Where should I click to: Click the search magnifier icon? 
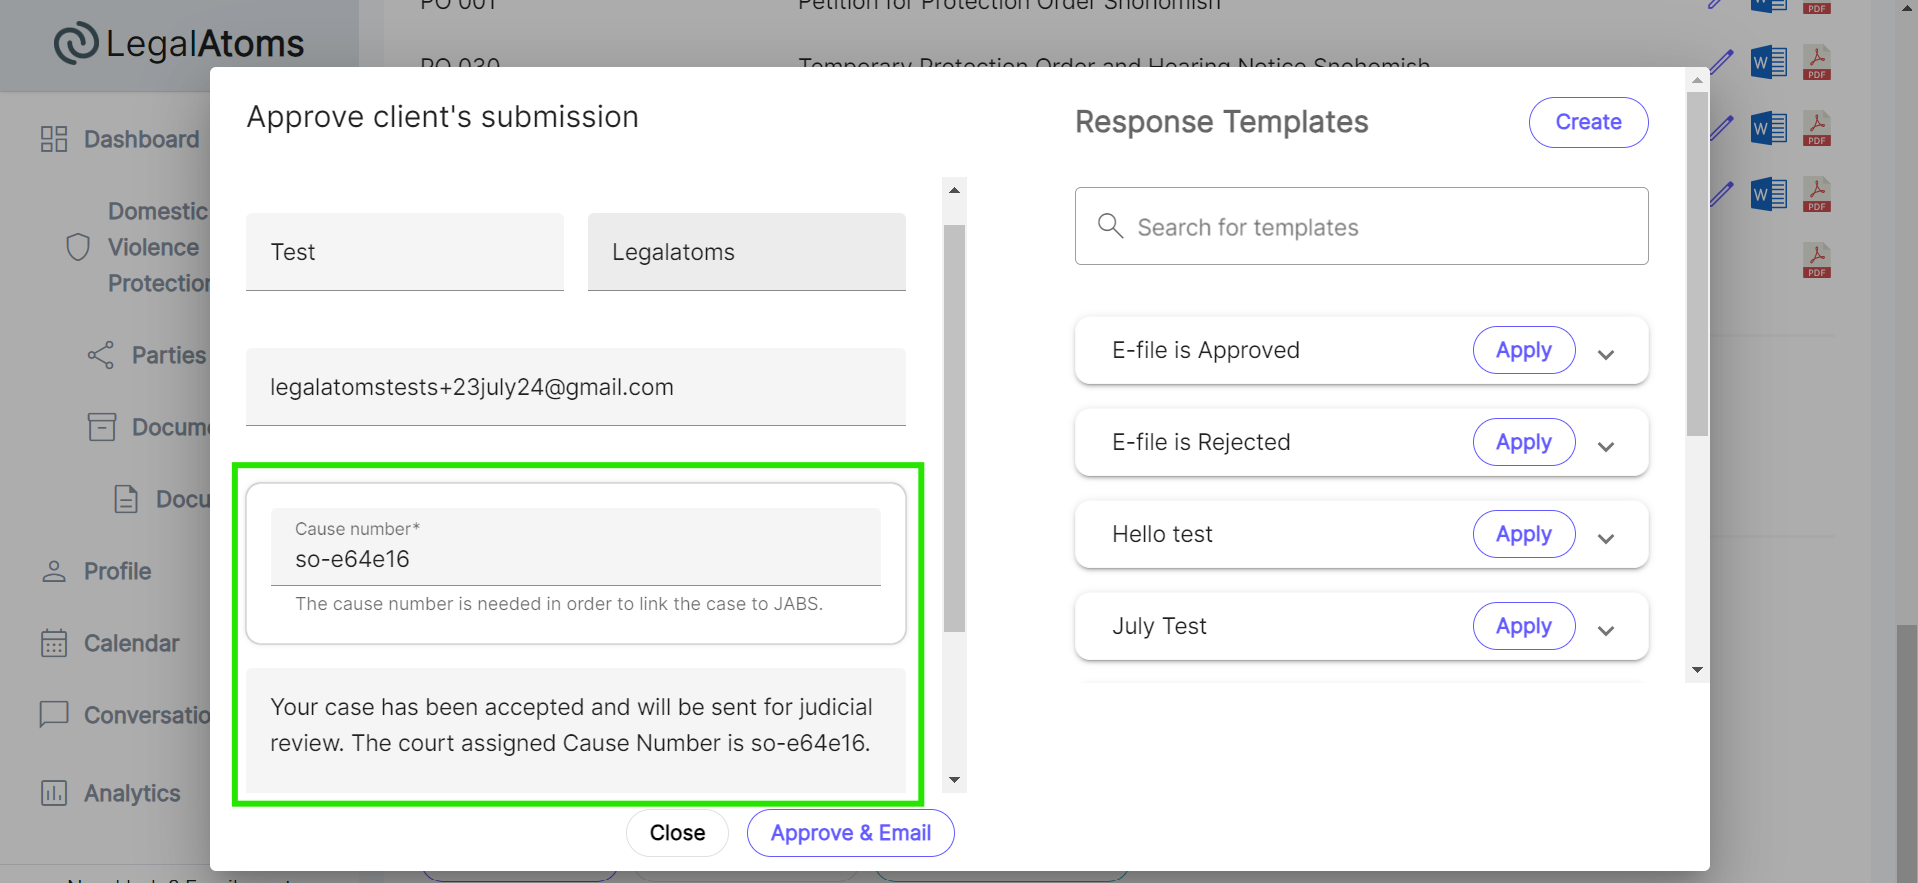(x=1110, y=225)
